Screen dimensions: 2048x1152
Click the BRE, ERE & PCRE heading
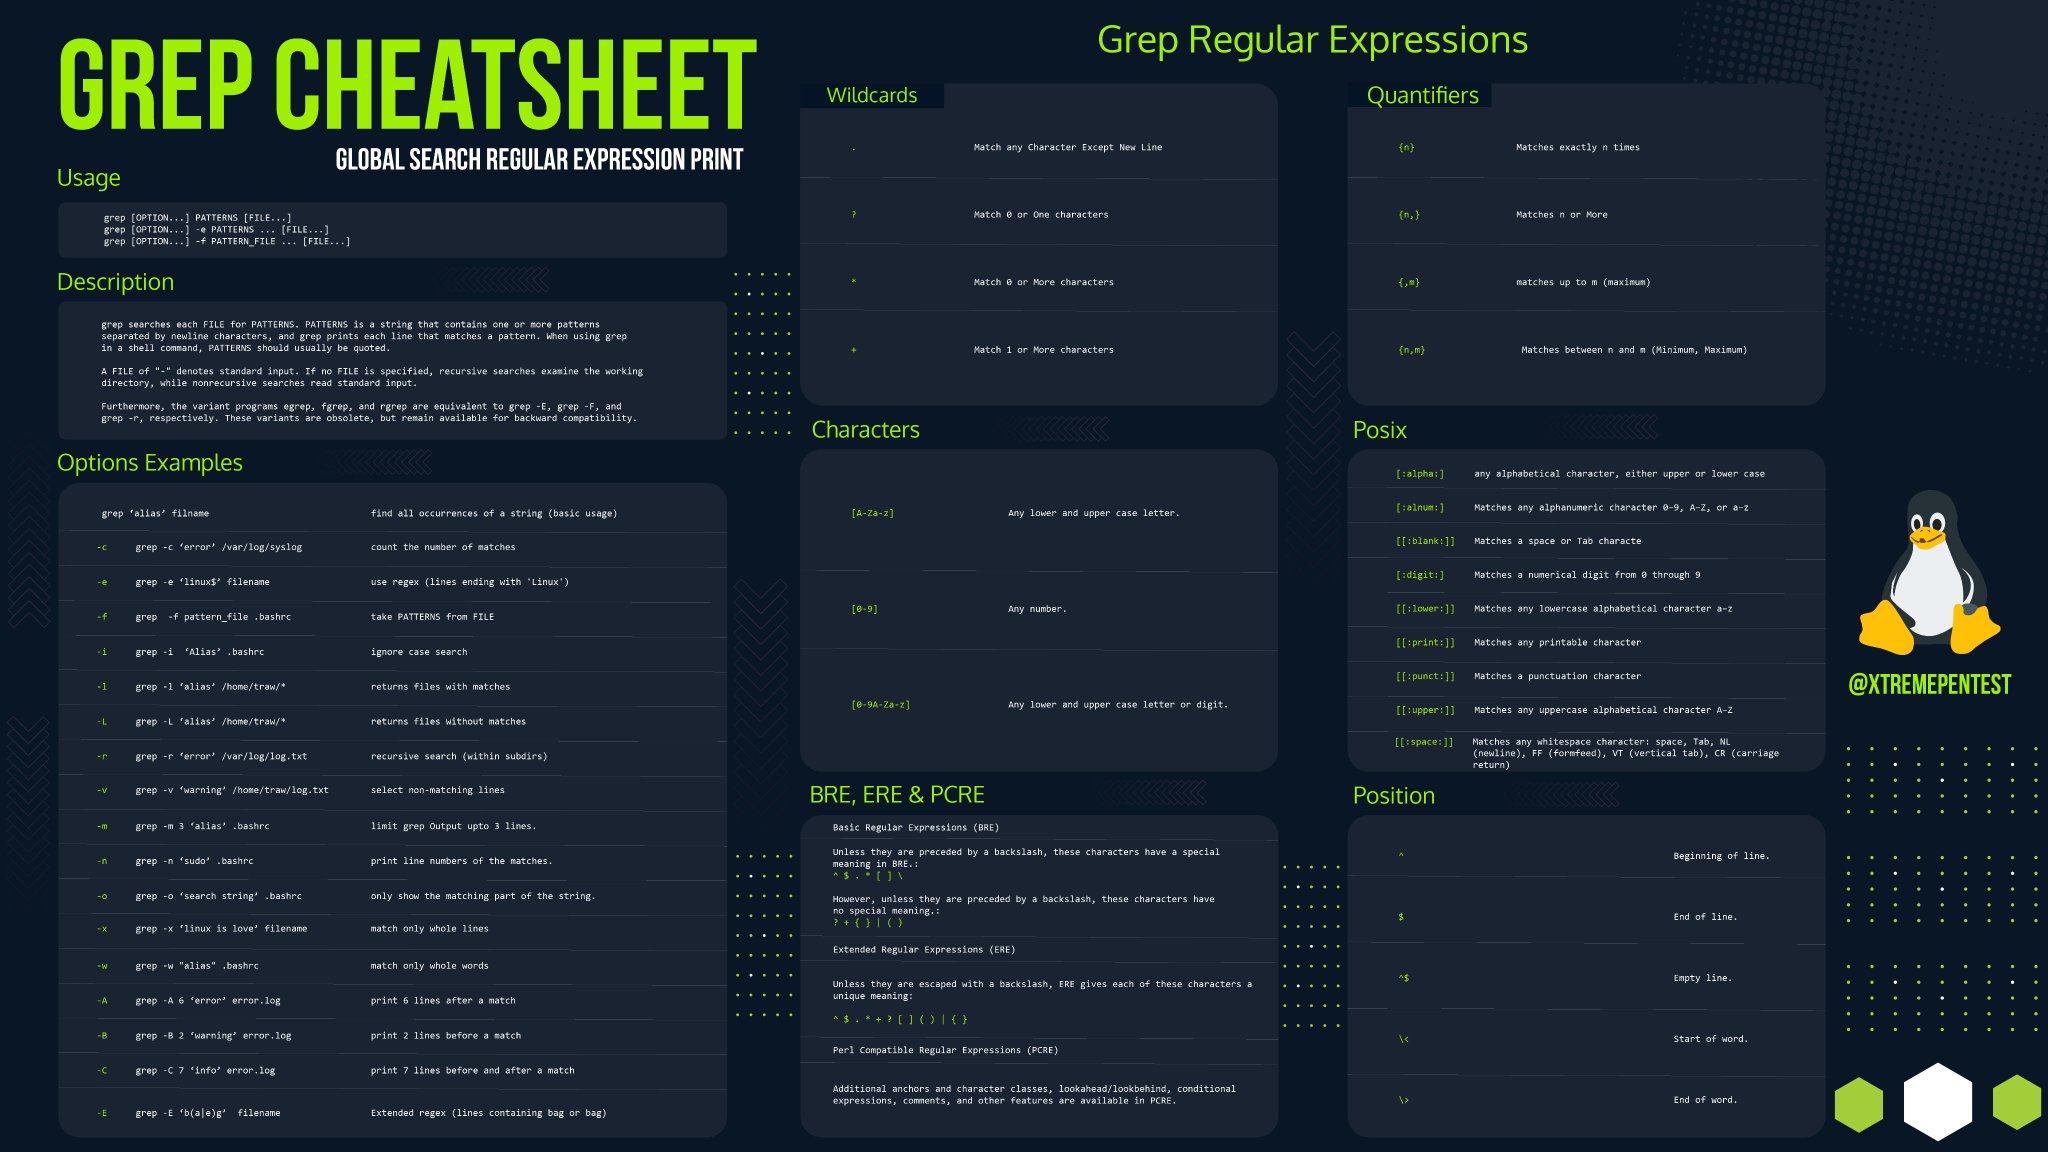897,795
